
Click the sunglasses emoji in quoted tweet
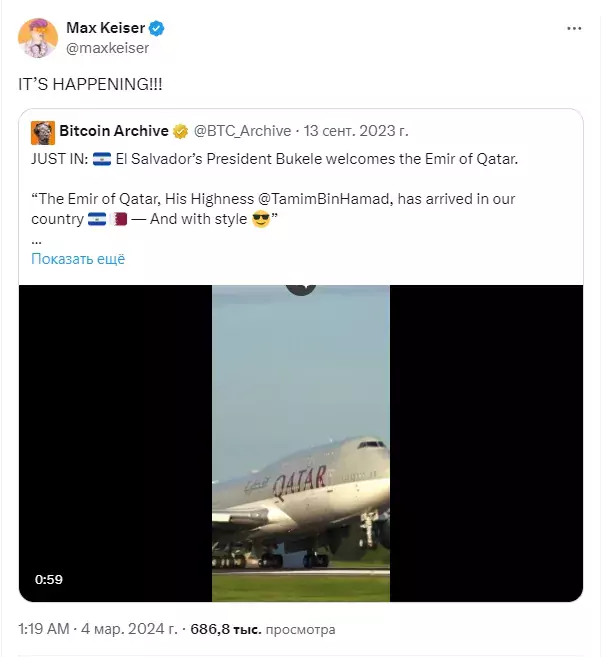261,219
